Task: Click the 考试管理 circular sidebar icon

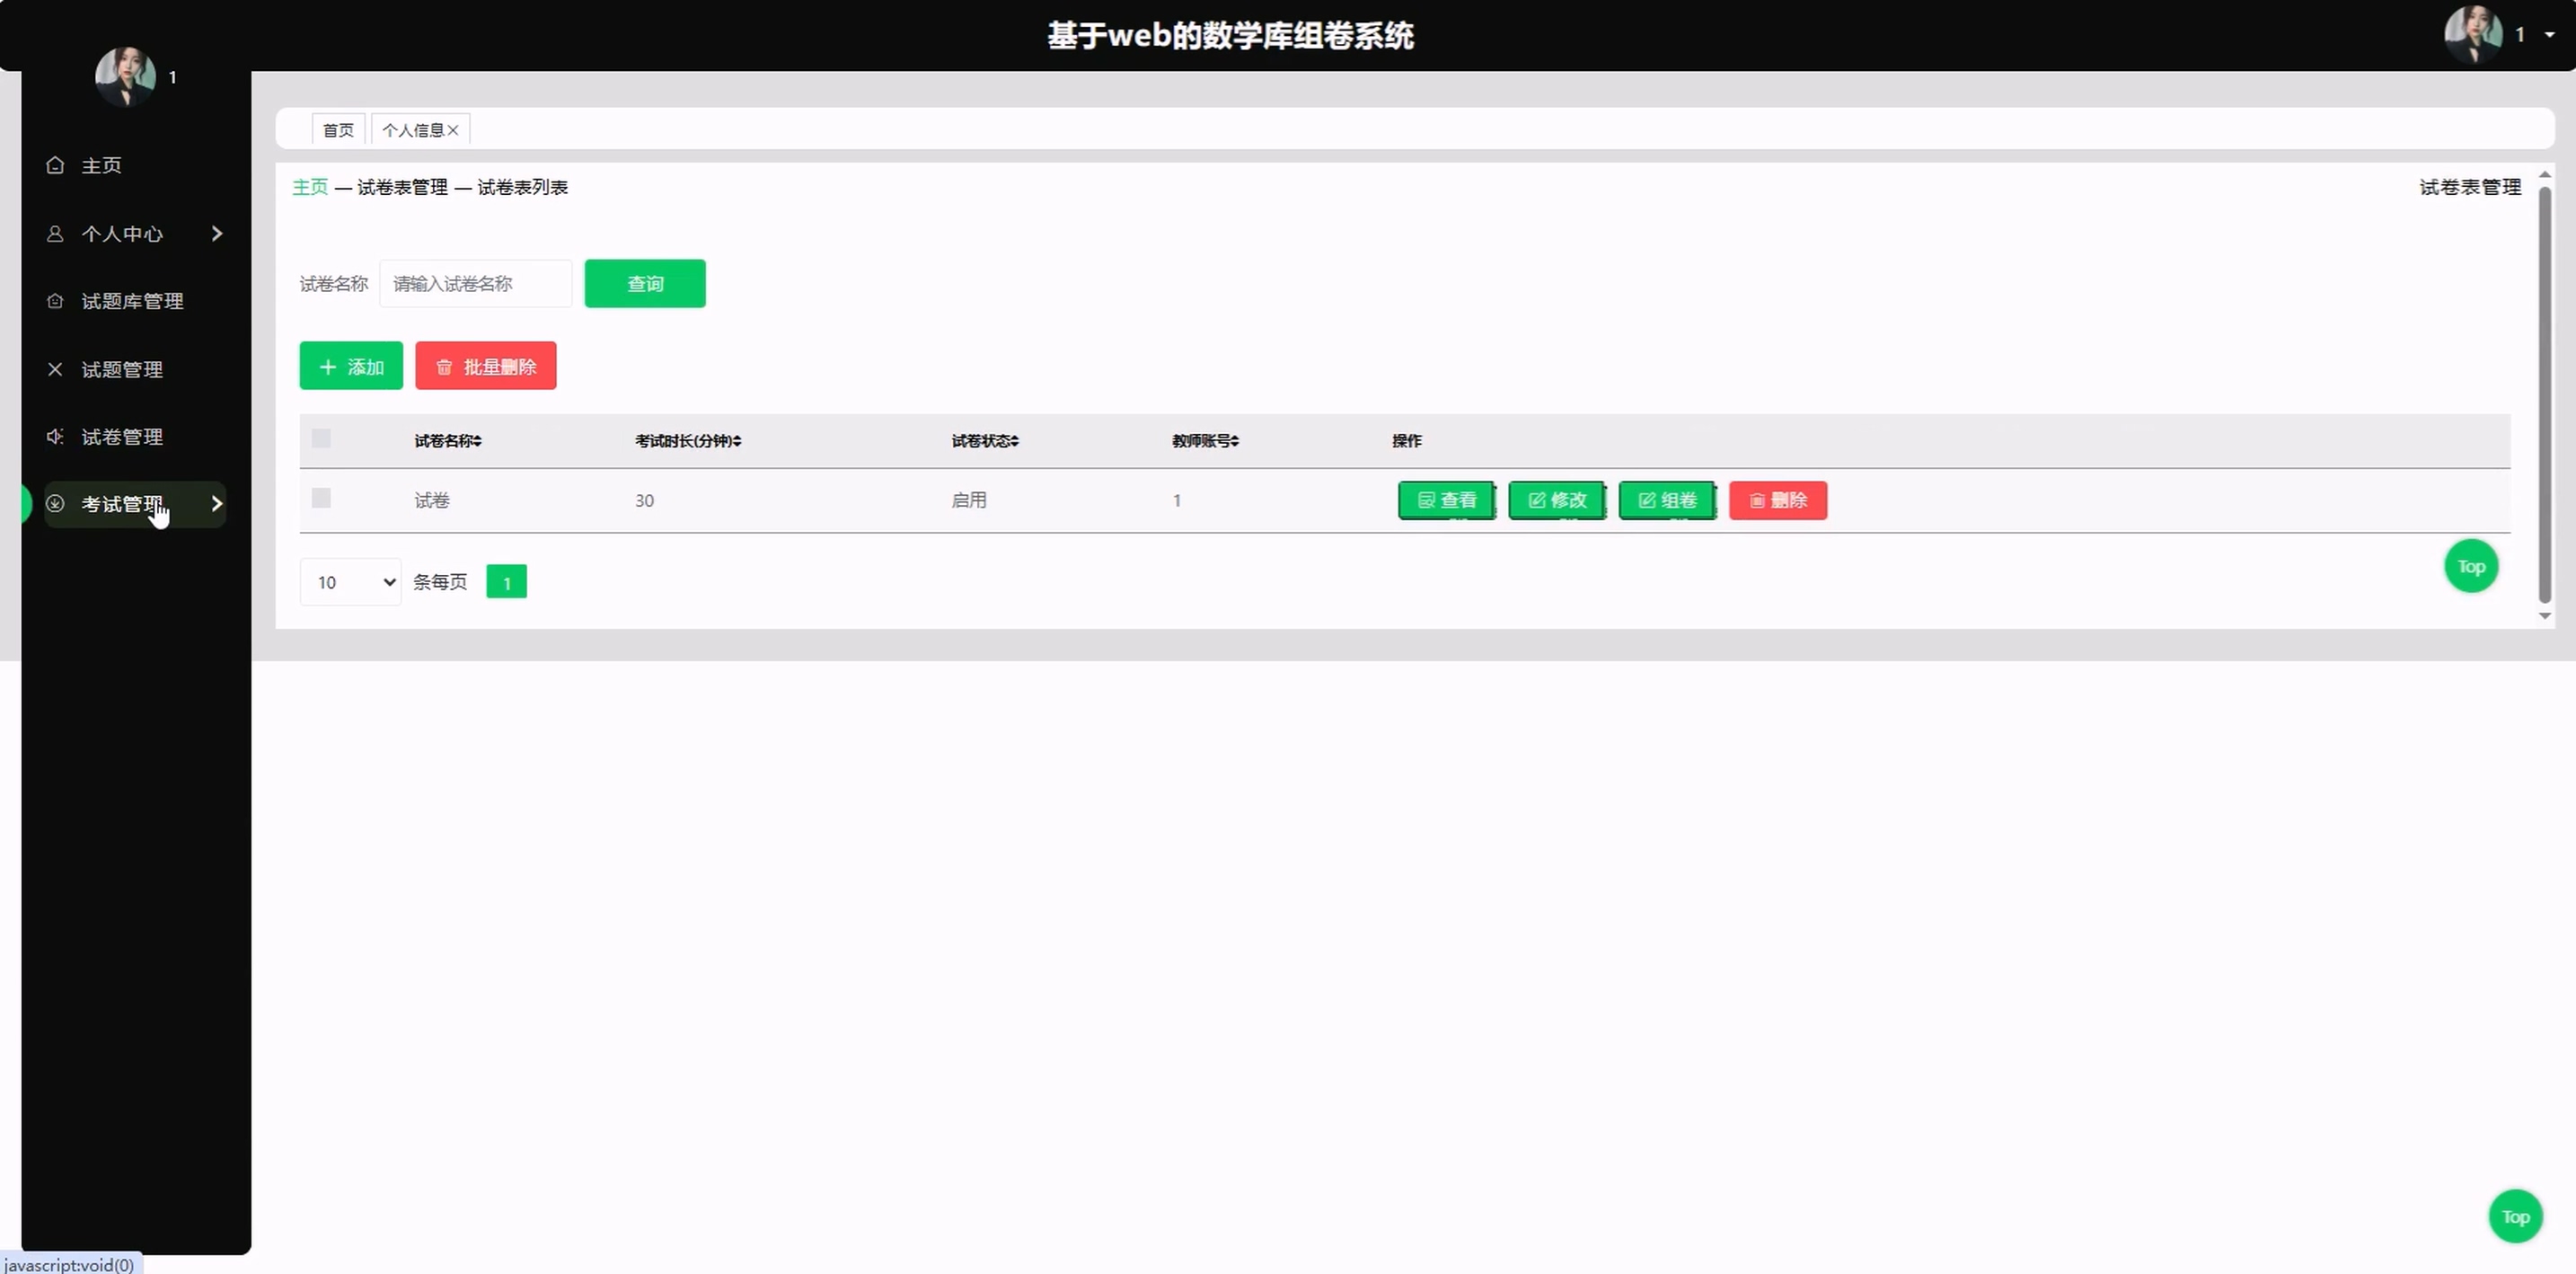Action: point(55,504)
